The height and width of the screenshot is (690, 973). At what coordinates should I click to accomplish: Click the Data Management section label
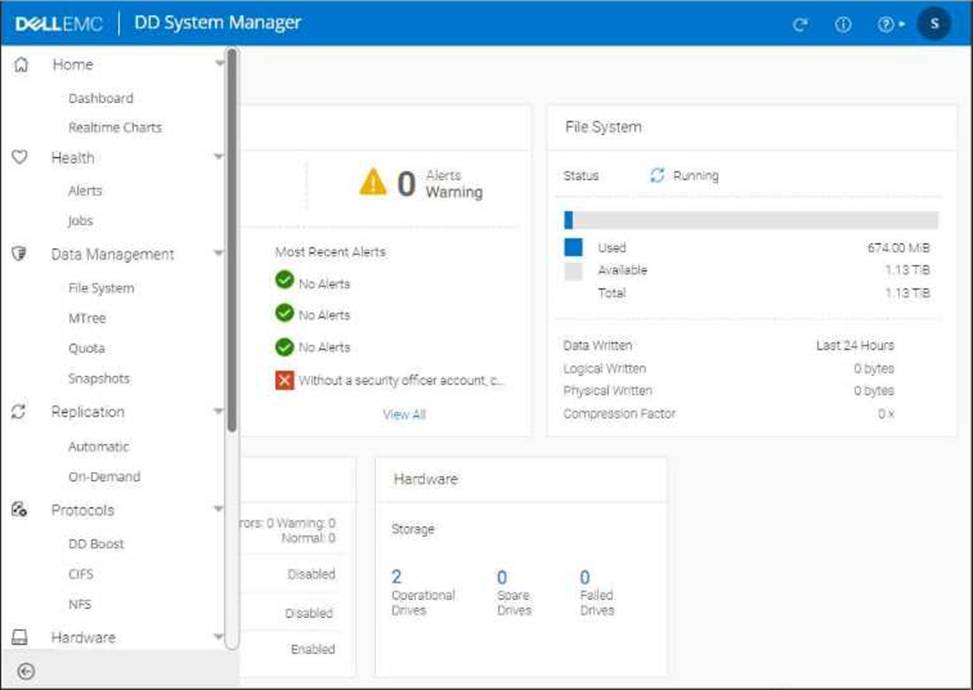coord(112,254)
